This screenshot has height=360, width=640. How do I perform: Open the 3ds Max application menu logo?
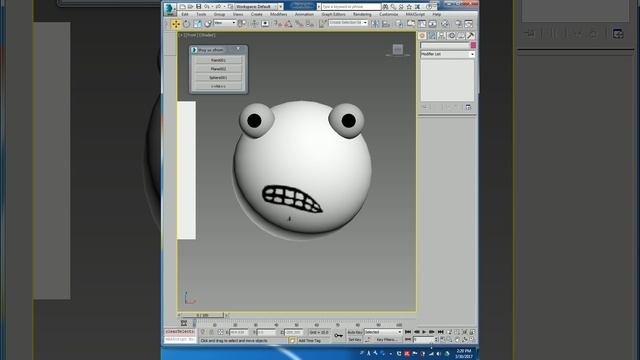tap(170, 9)
